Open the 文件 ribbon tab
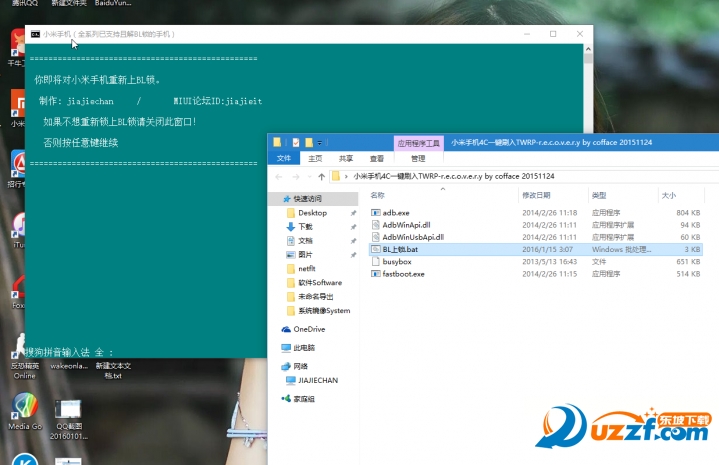 point(284,158)
